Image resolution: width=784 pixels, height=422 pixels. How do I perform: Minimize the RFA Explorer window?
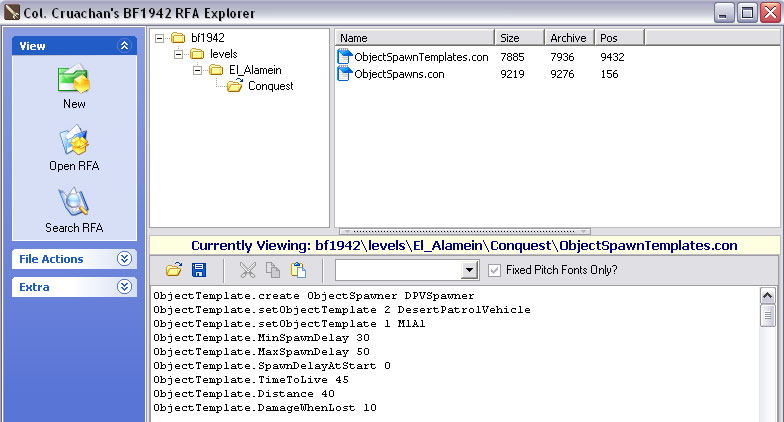(x=723, y=13)
